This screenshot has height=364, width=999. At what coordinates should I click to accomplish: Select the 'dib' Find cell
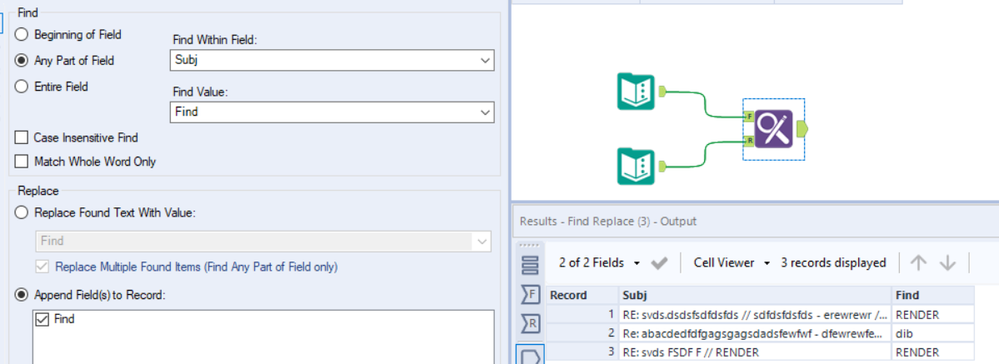932,333
